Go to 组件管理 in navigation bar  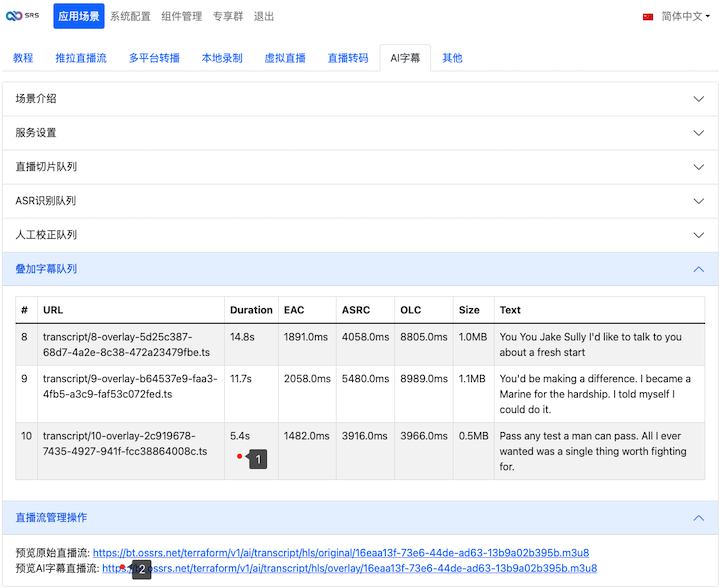click(x=181, y=17)
